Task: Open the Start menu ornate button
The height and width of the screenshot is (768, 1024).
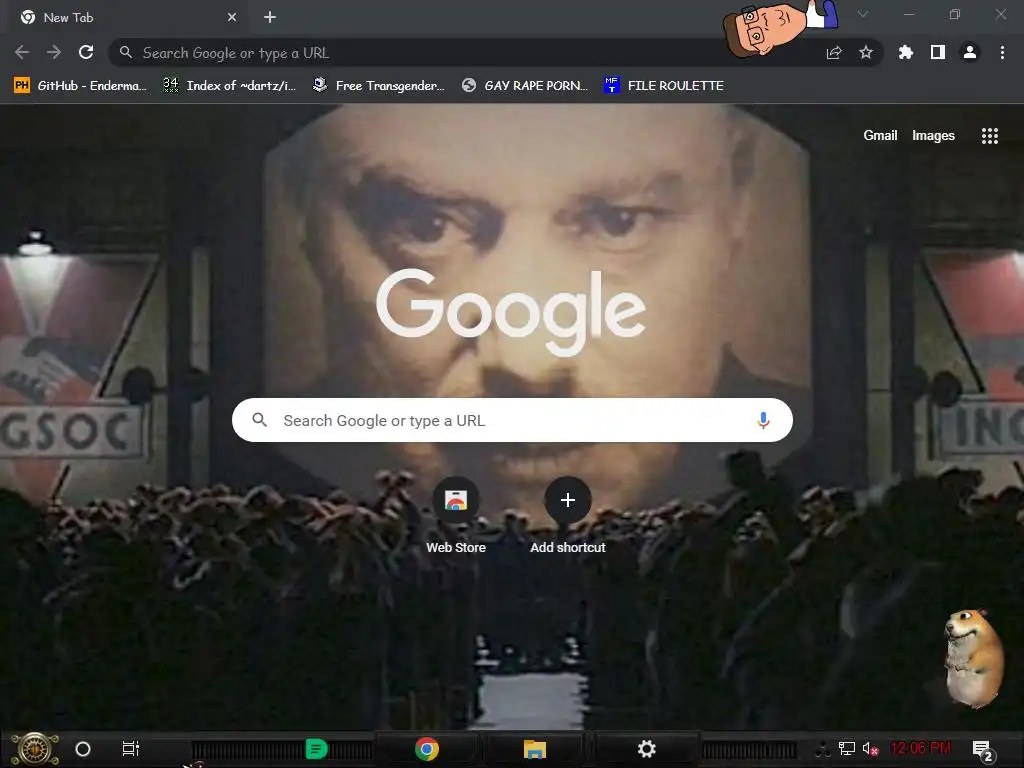Action: point(35,748)
